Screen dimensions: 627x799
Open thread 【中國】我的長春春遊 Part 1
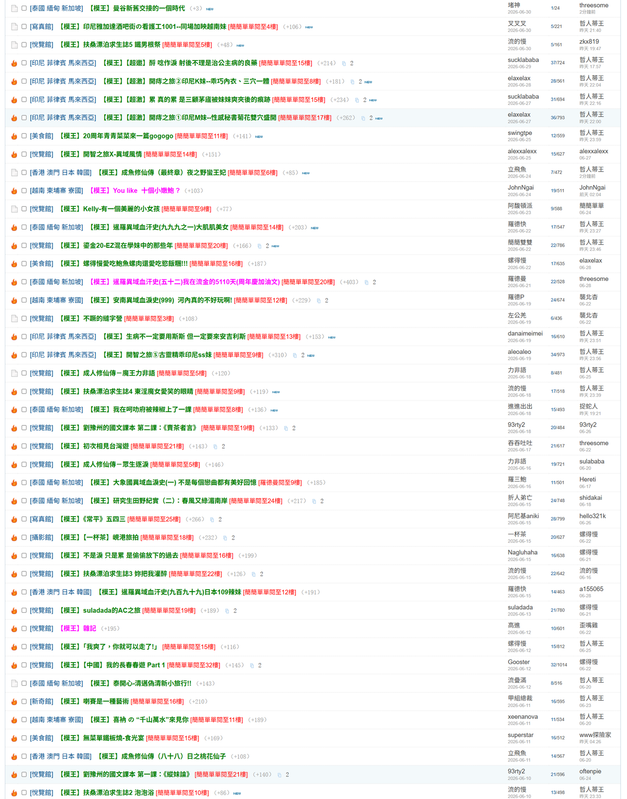click(x=112, y=665)
